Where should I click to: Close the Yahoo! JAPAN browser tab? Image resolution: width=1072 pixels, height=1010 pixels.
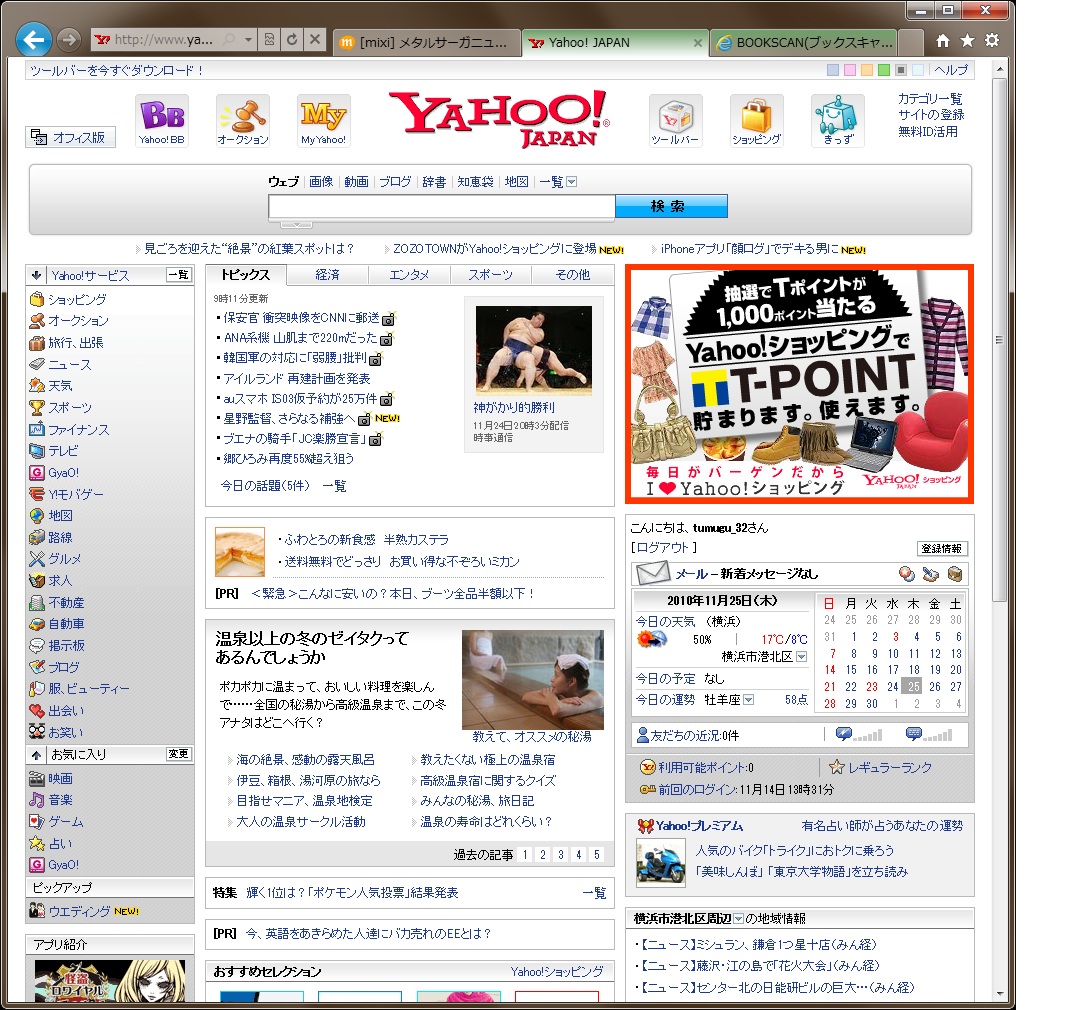(697, 42)
